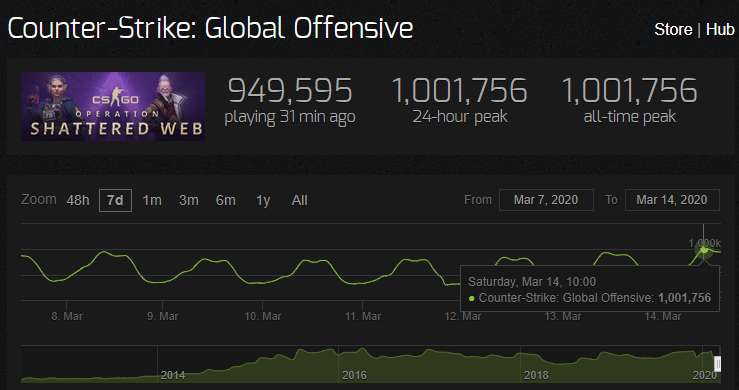
Task: Switch chart zoom to 3m
Action: [189, 200]
